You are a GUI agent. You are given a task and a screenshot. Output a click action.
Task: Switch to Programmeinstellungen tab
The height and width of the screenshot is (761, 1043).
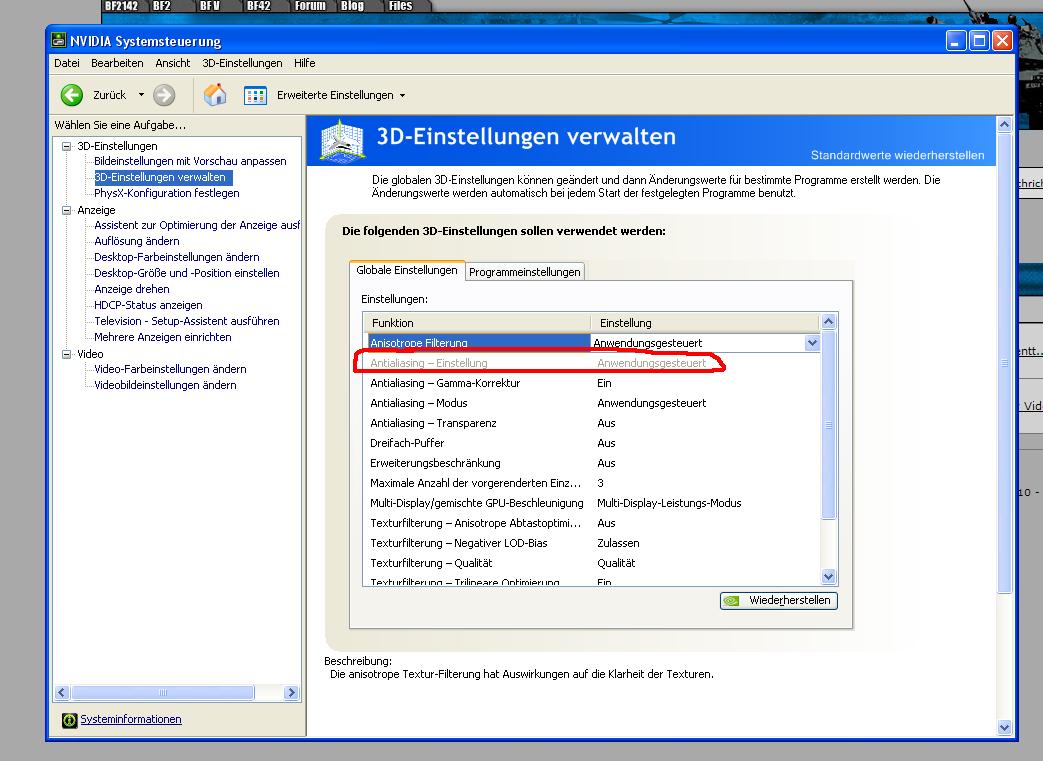pos(525,272)
